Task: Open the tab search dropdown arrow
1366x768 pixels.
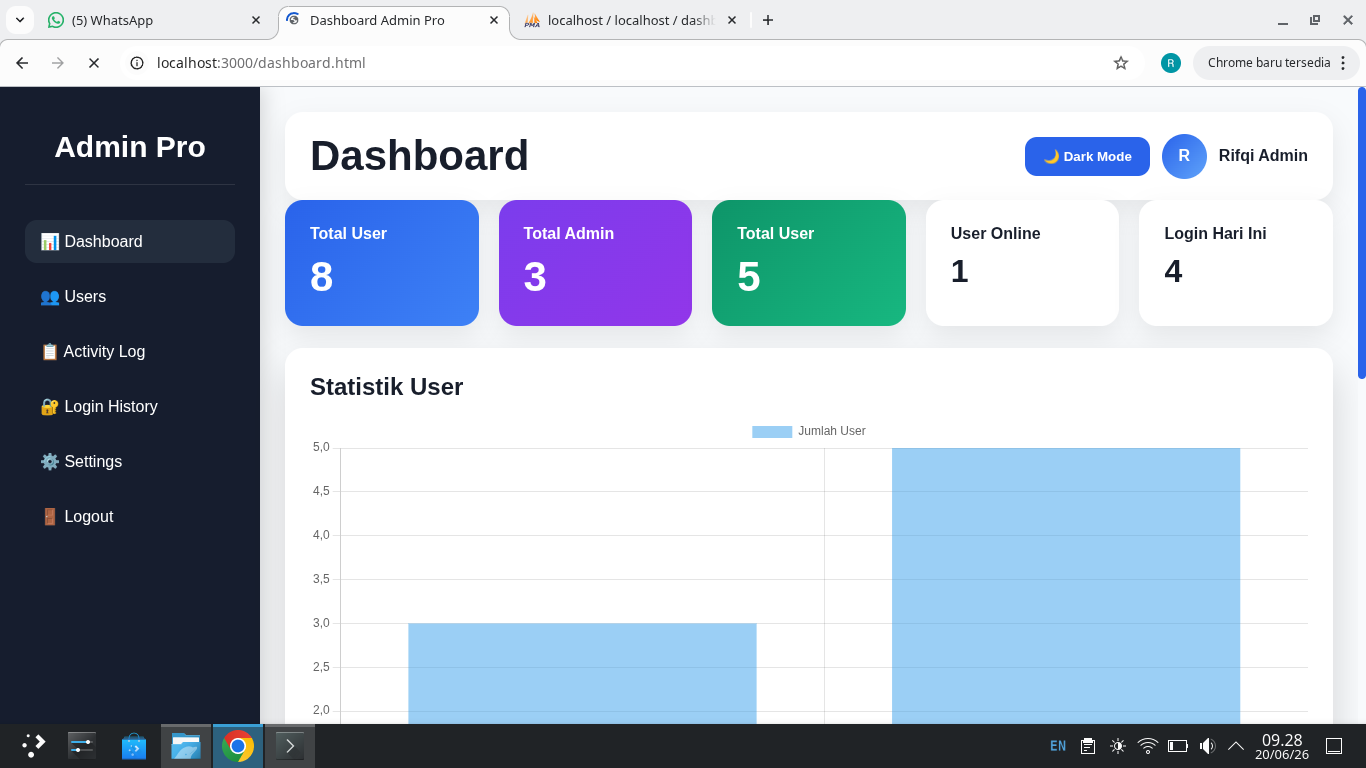Action: (20, 20)
